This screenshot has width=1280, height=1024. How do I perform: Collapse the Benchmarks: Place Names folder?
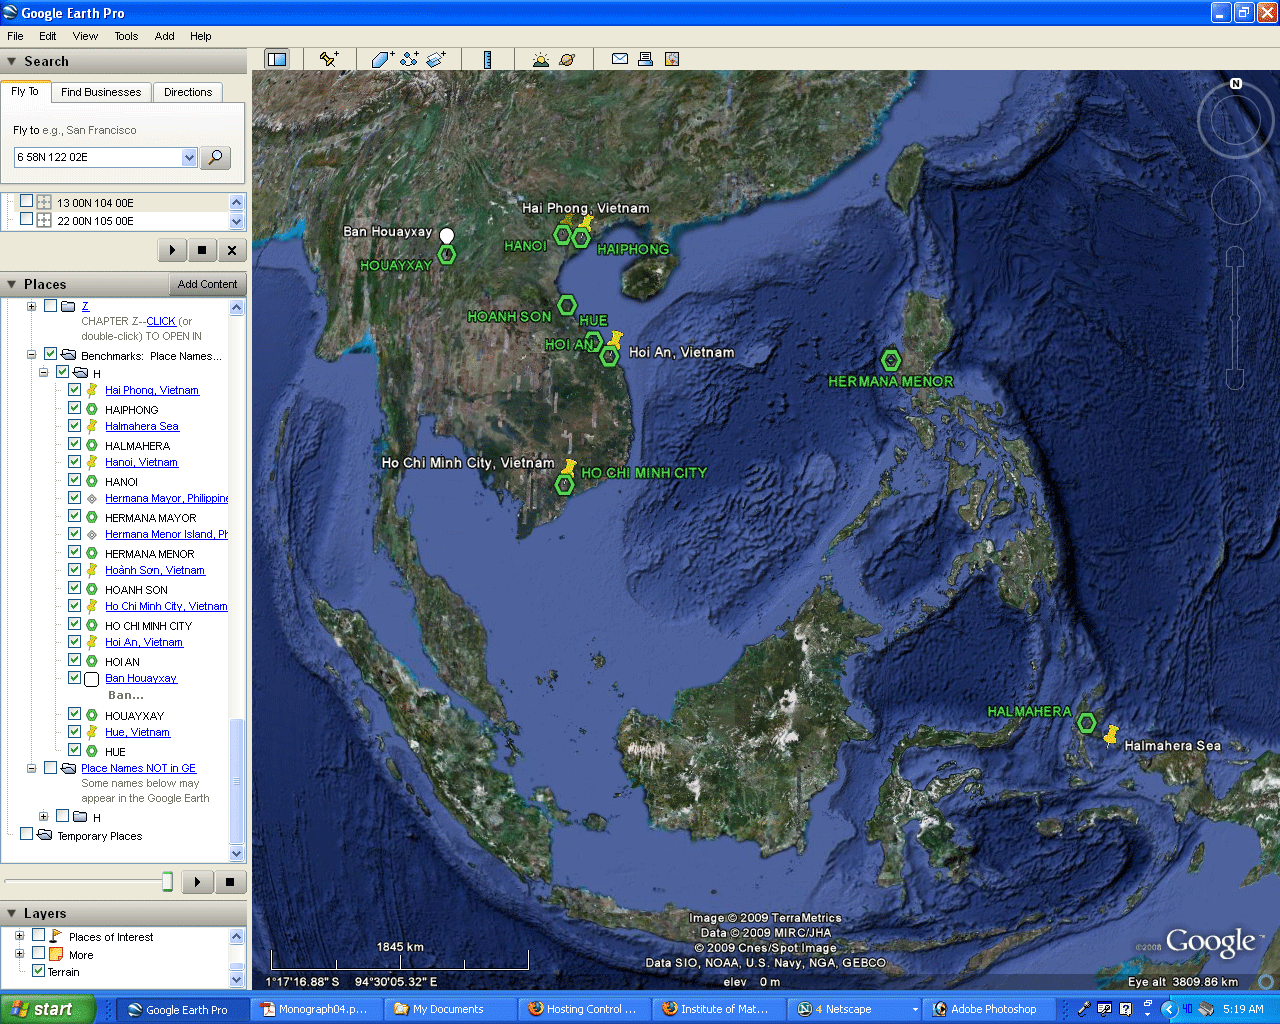(32, 355)
